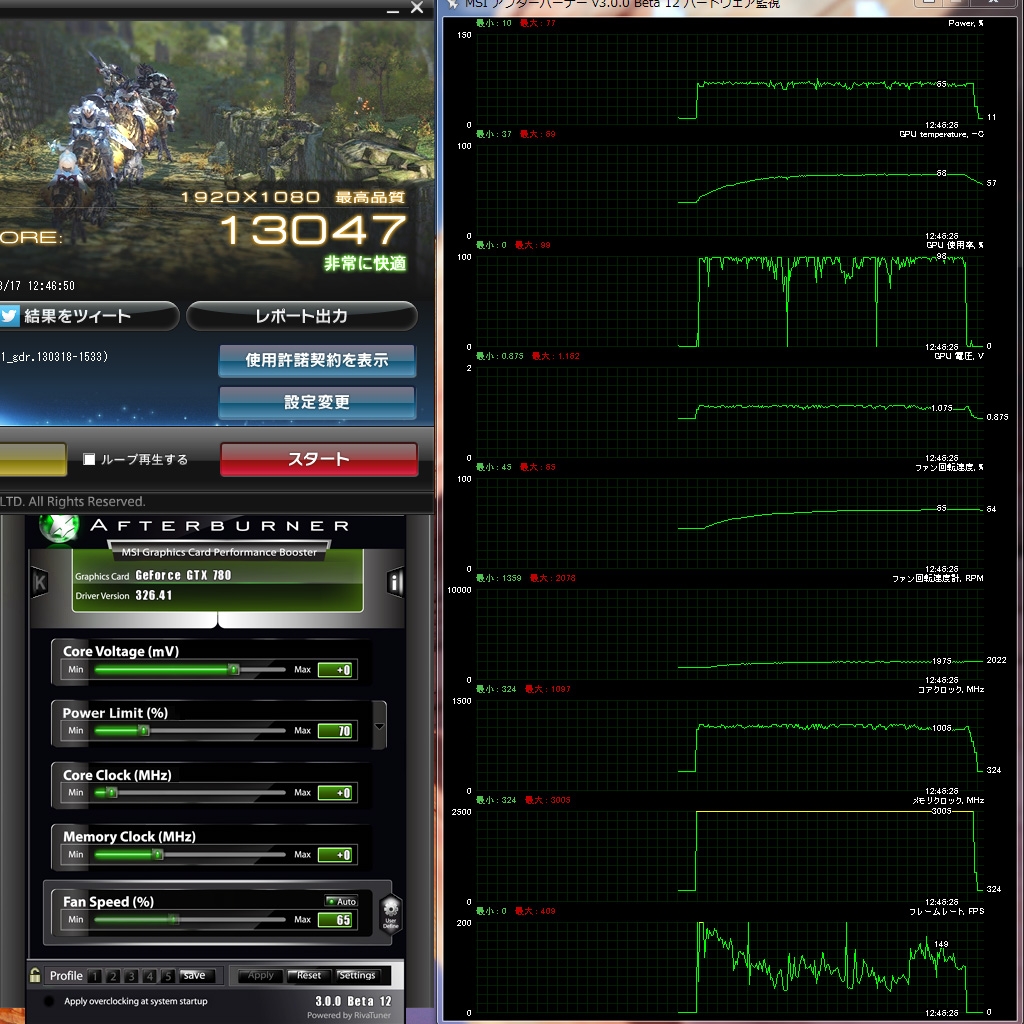Viewport: 1024px width, 1024px height.
Task: Enable the ループ再生する loop checkbox
Action: point(89,459)
